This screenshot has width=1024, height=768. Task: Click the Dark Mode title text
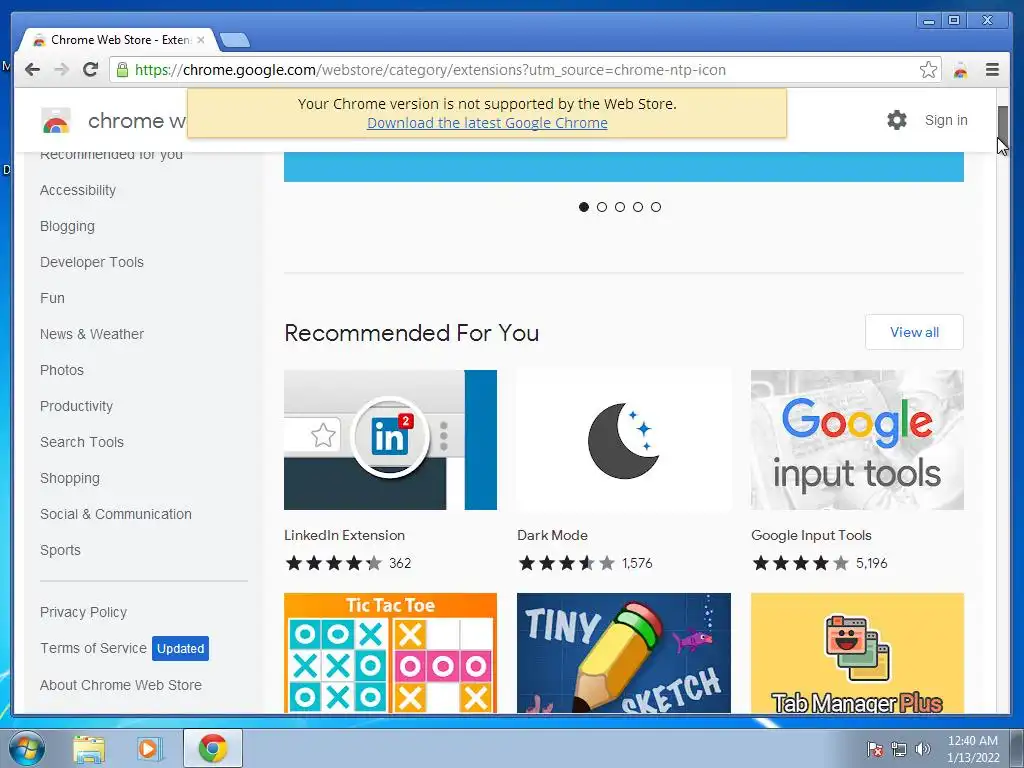click(x=552, y=535)
